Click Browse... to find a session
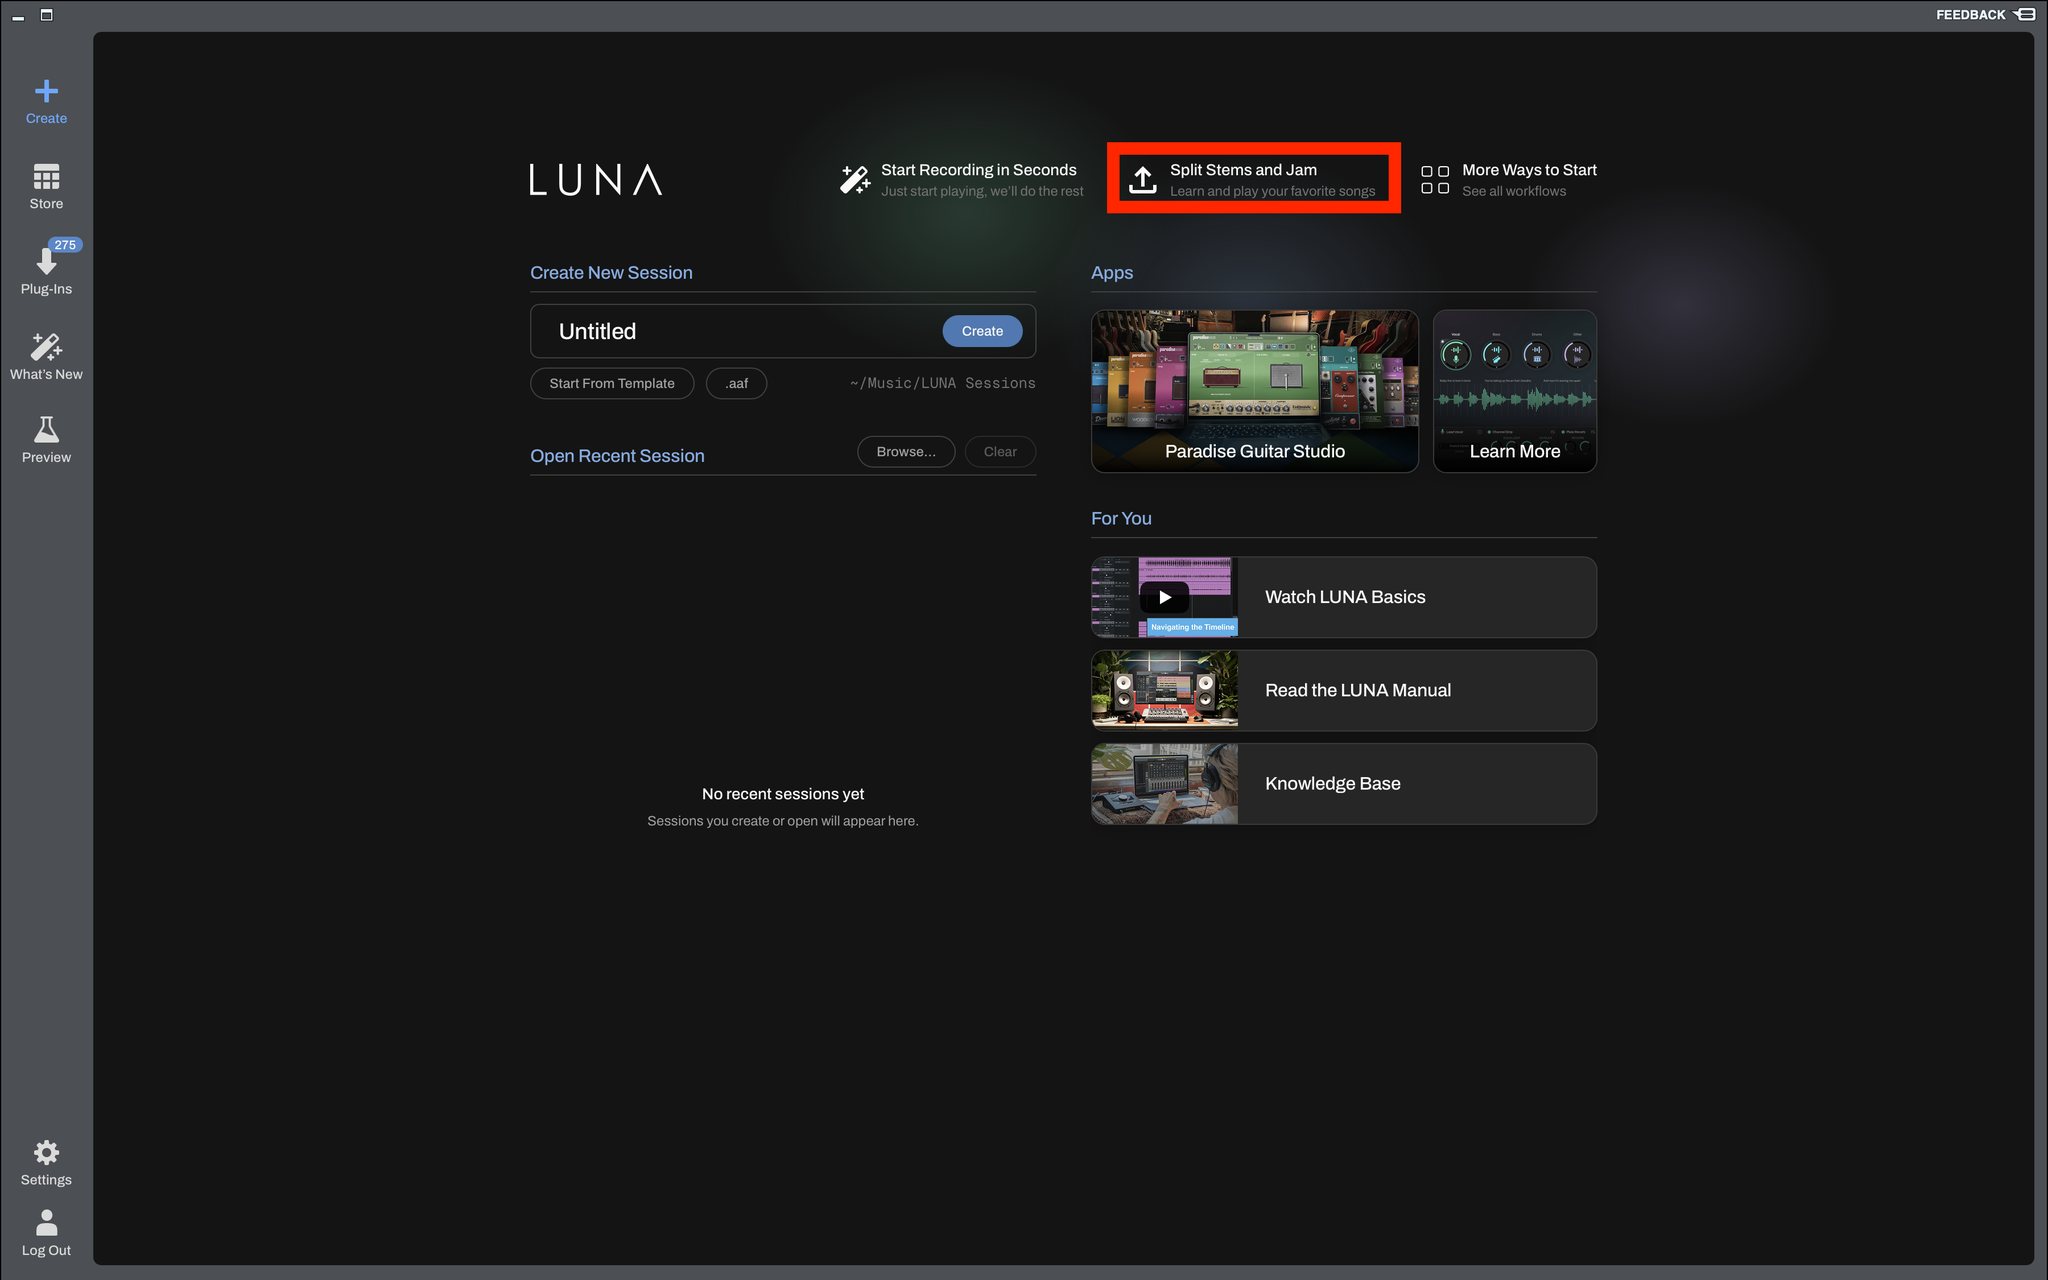2048x1280 pixels. coord(906,452)
